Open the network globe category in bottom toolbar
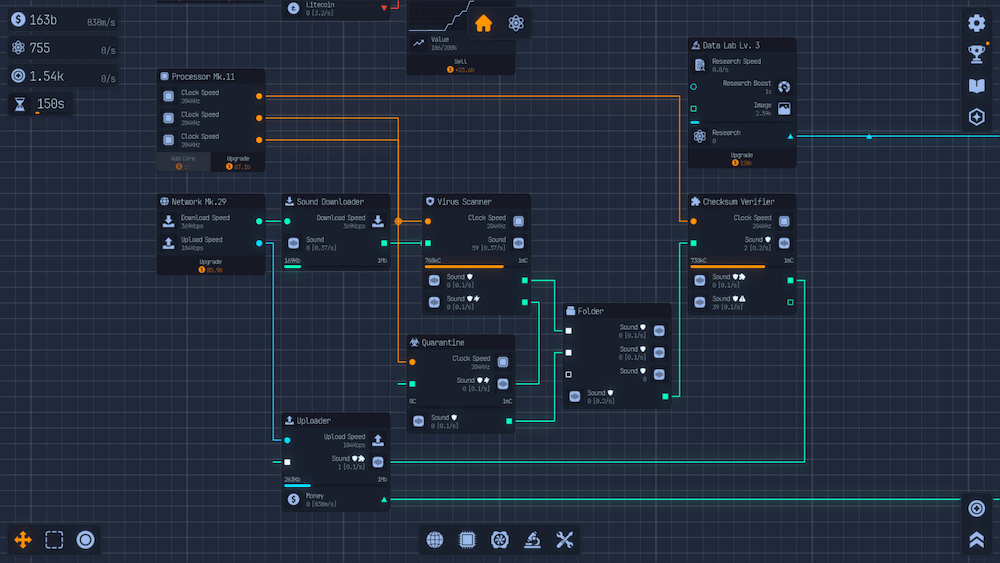 pos(435,540)
